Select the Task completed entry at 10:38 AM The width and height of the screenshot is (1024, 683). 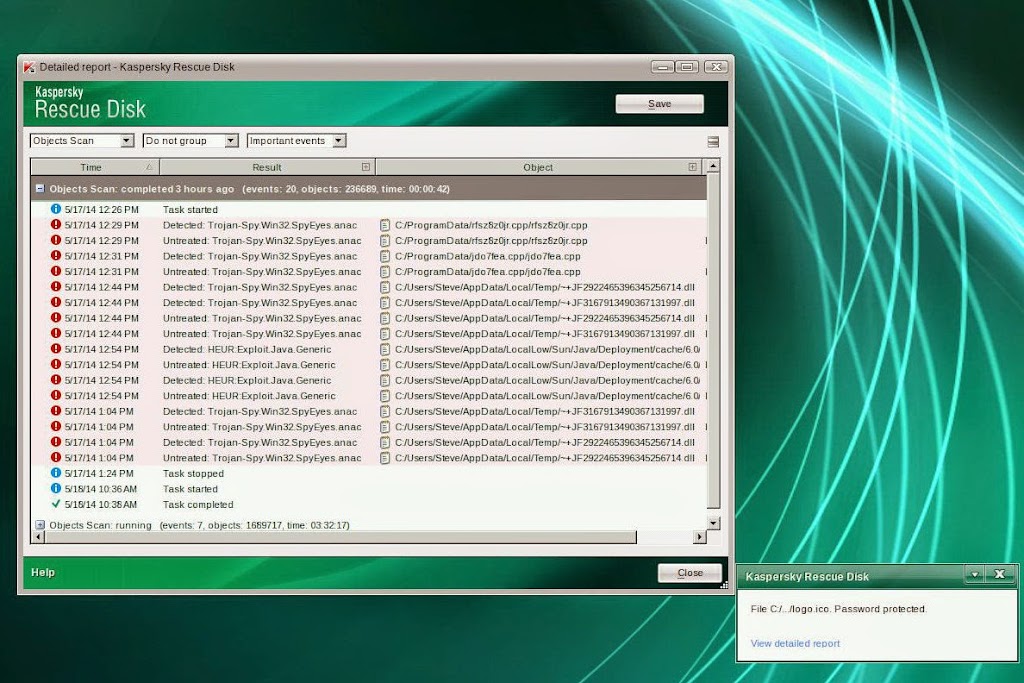[x=368, y=505]
